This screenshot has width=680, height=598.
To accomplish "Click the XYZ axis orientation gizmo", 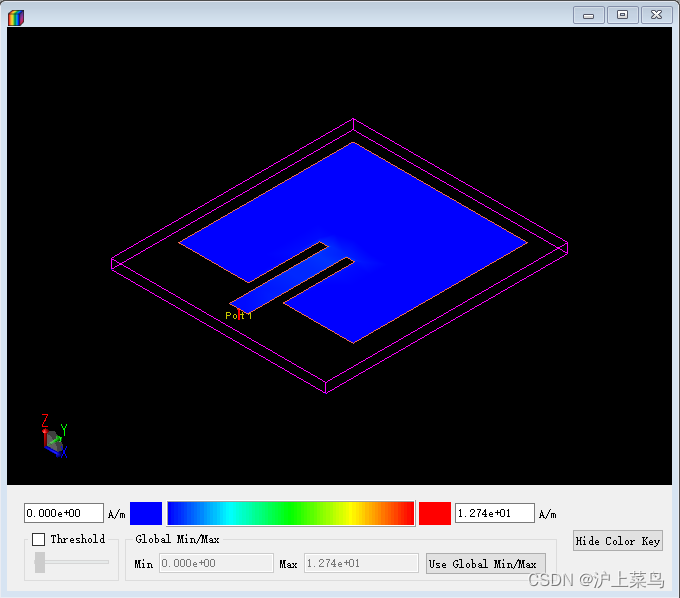I will point(55,436).
